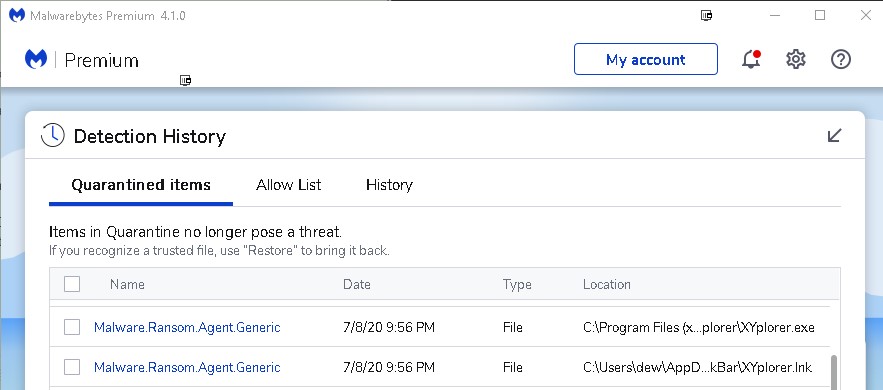Click the Detection History heading
The image size is (883, 390).
(x=150, y=136)
